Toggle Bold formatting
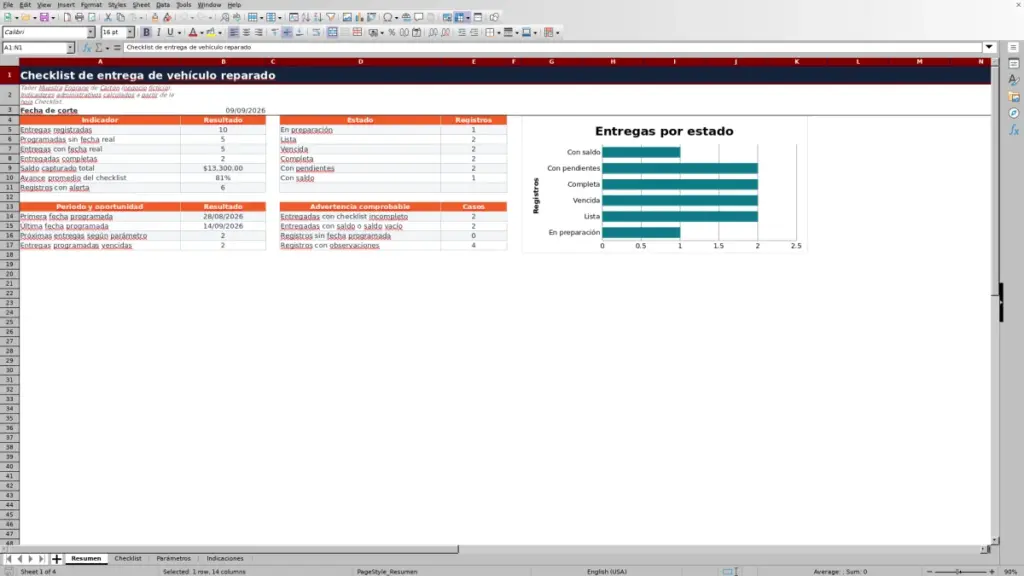The height and width of the screenshot is (576, 1024). (146, 33)
